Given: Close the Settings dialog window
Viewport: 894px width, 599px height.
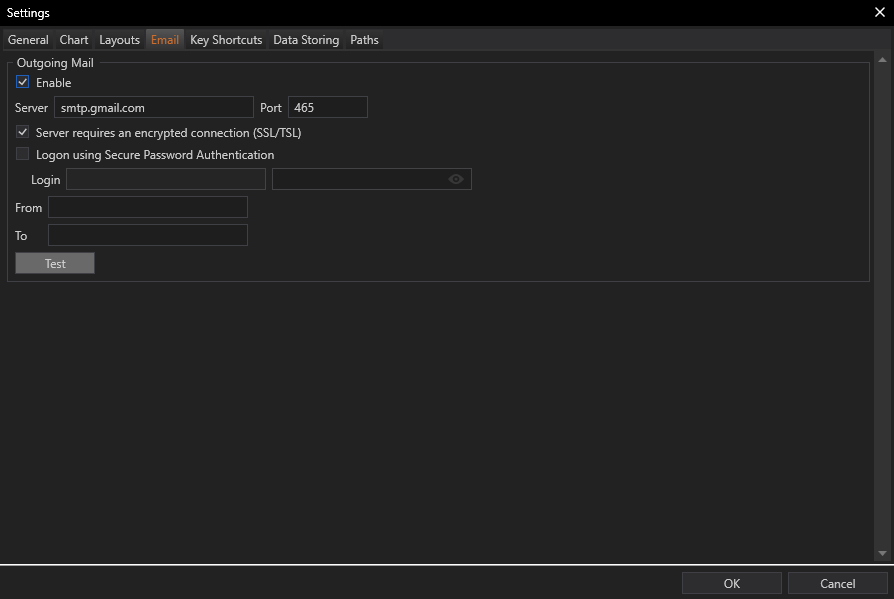Looking at the screenshot, I should pos(879,12).
